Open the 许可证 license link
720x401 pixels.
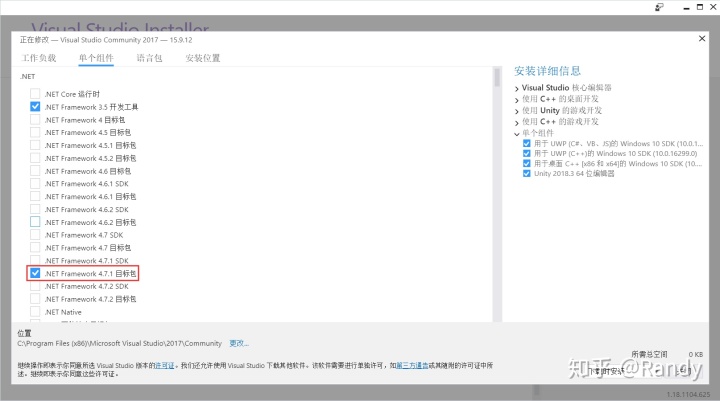(x=165, y=366)
